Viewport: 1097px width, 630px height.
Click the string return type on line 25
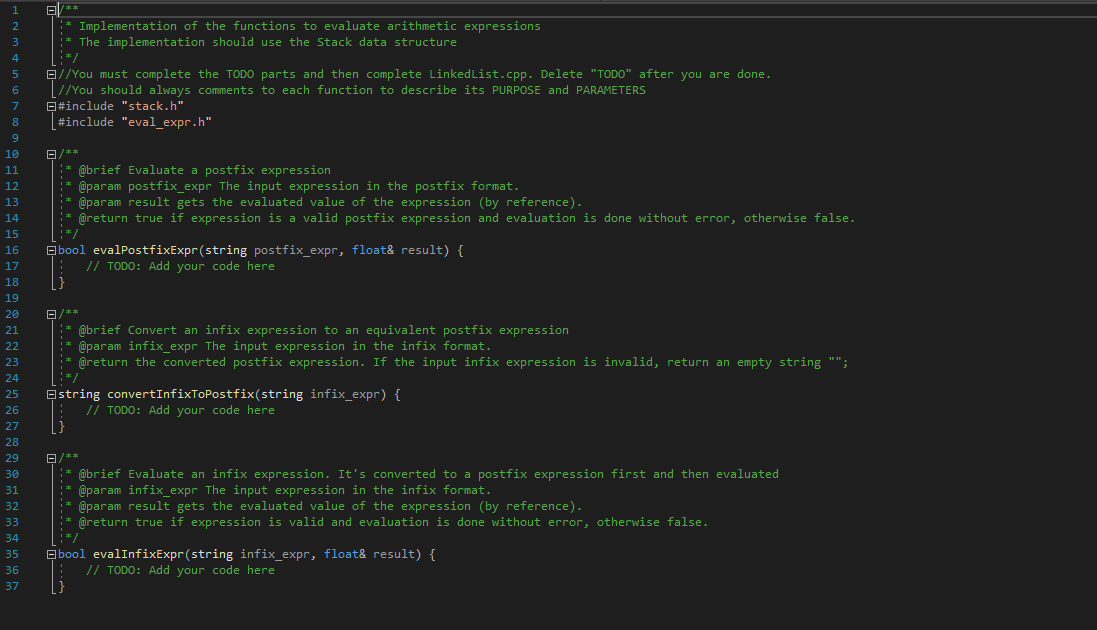tap(79, 394)
